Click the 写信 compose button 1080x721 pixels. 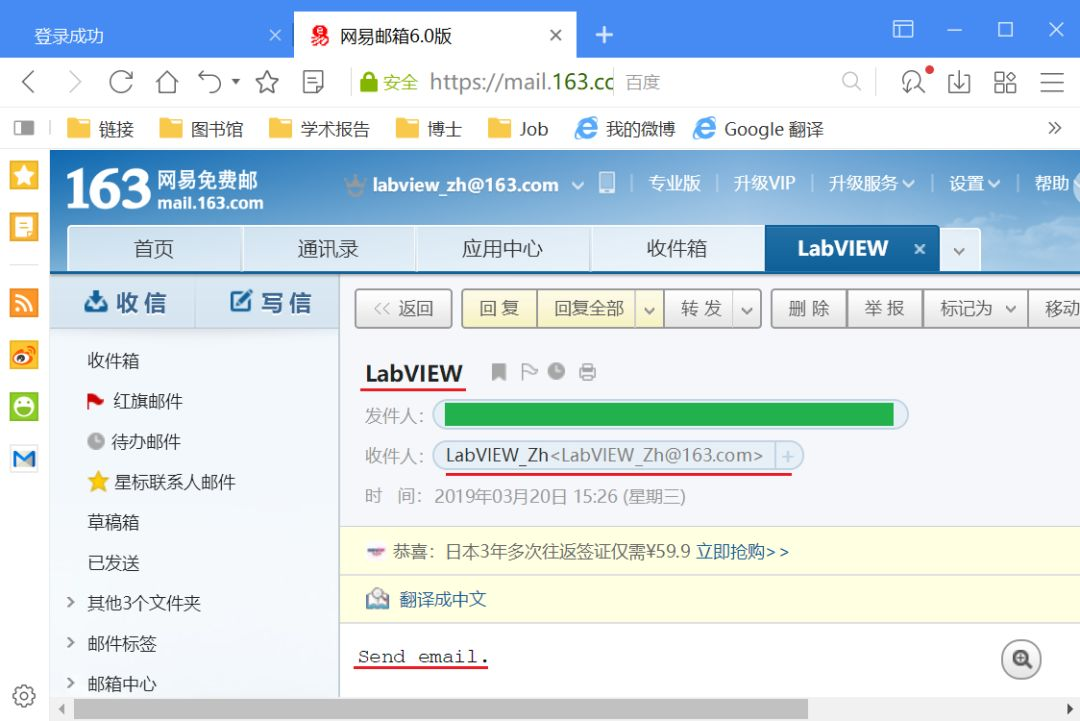[x=271, y=302]
